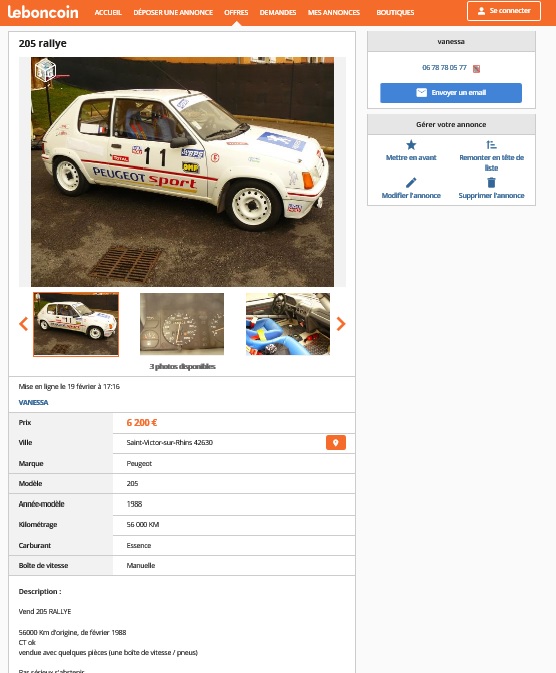Click the pencil icon to modify the listing
Viewport: 556px width, 673px height.
pyautogui.click(x=411, y=182)
